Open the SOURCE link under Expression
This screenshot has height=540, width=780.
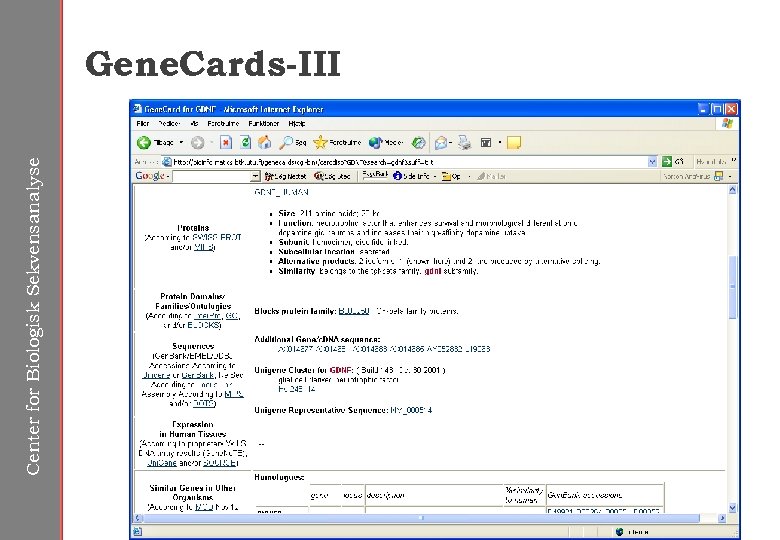[220, 462]
